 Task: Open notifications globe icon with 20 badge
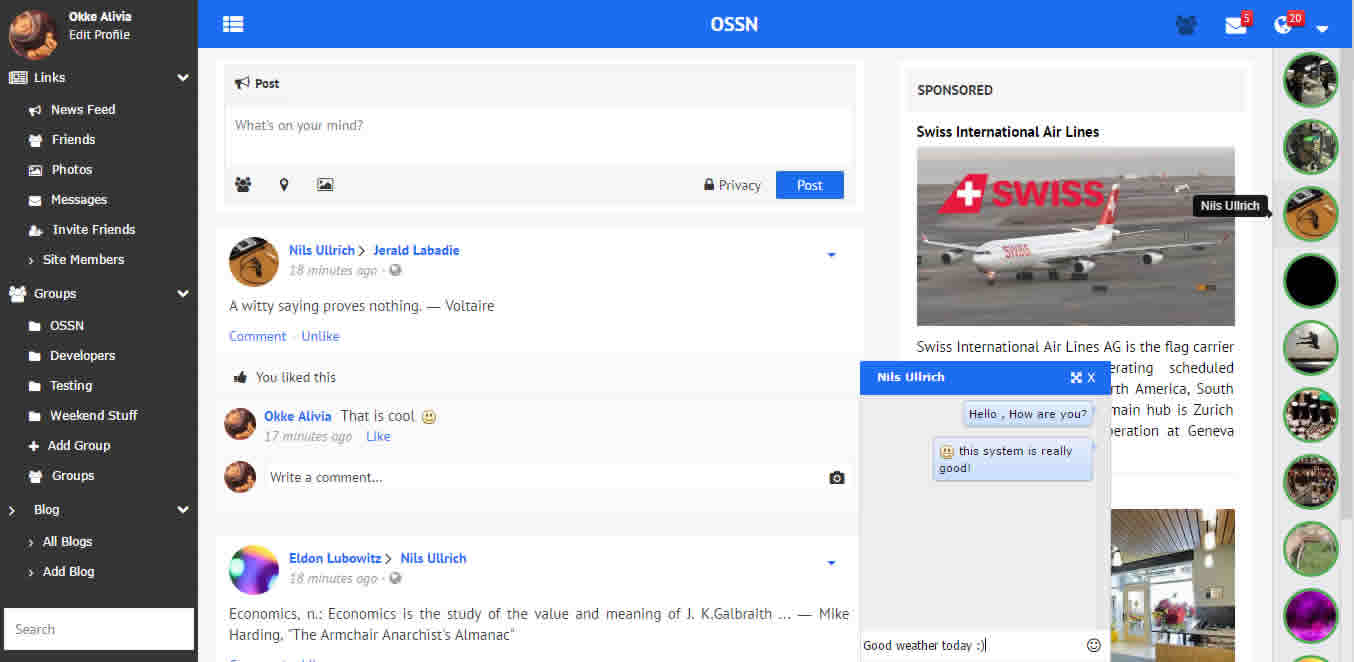[1284, 25]
